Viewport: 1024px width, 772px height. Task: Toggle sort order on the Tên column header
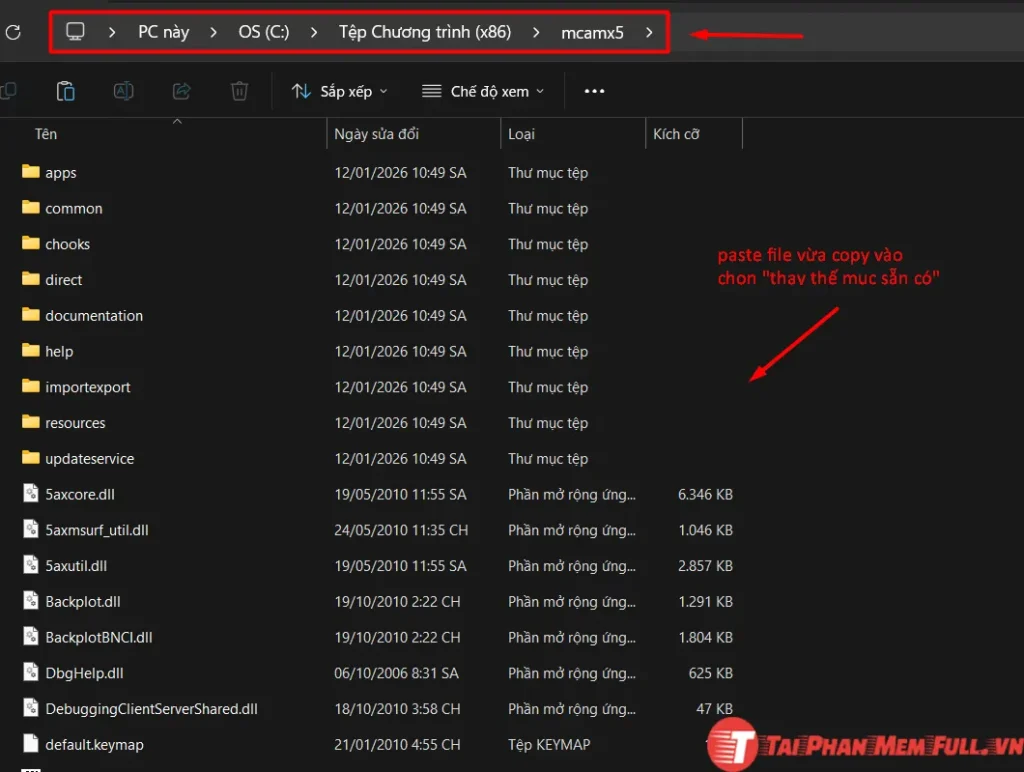46,133
